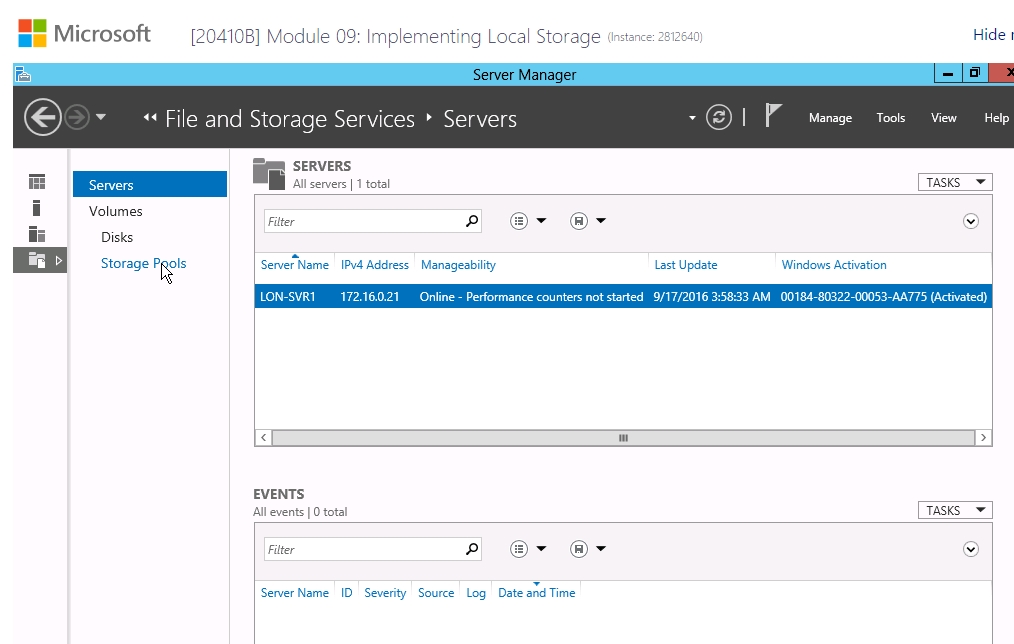
Task: Open breadcrumb path dropdown arrow
Action: [x=692, y=118]
